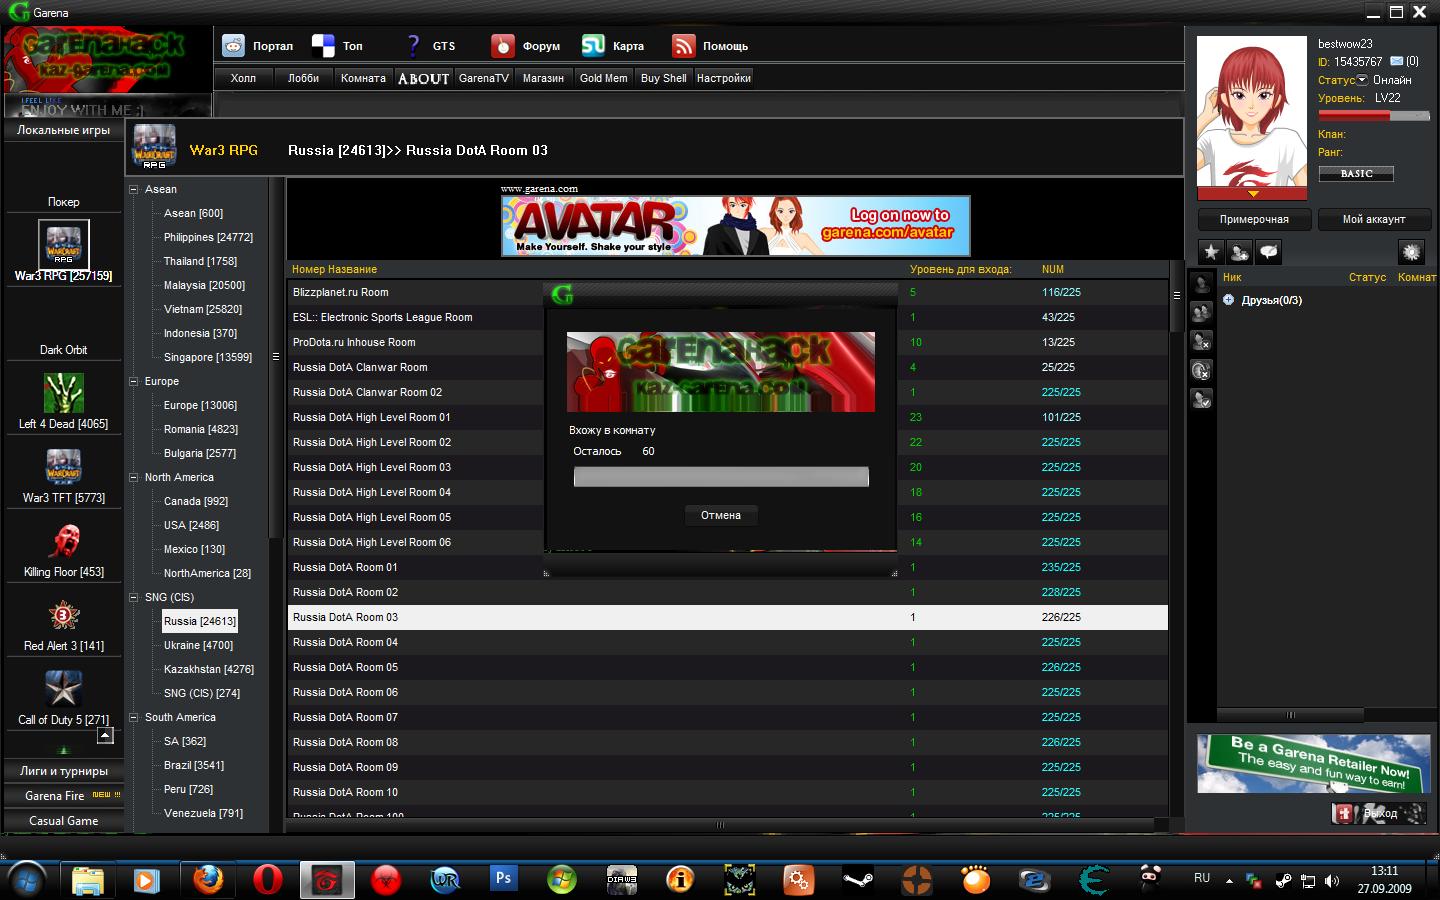Select Ukraine [4700] in region tree
1440x900 pixels.
click(198, 645)
